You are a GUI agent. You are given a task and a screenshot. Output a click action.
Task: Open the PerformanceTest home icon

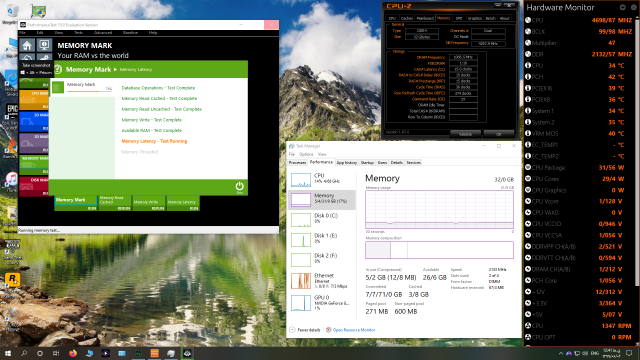pos(27,45)
